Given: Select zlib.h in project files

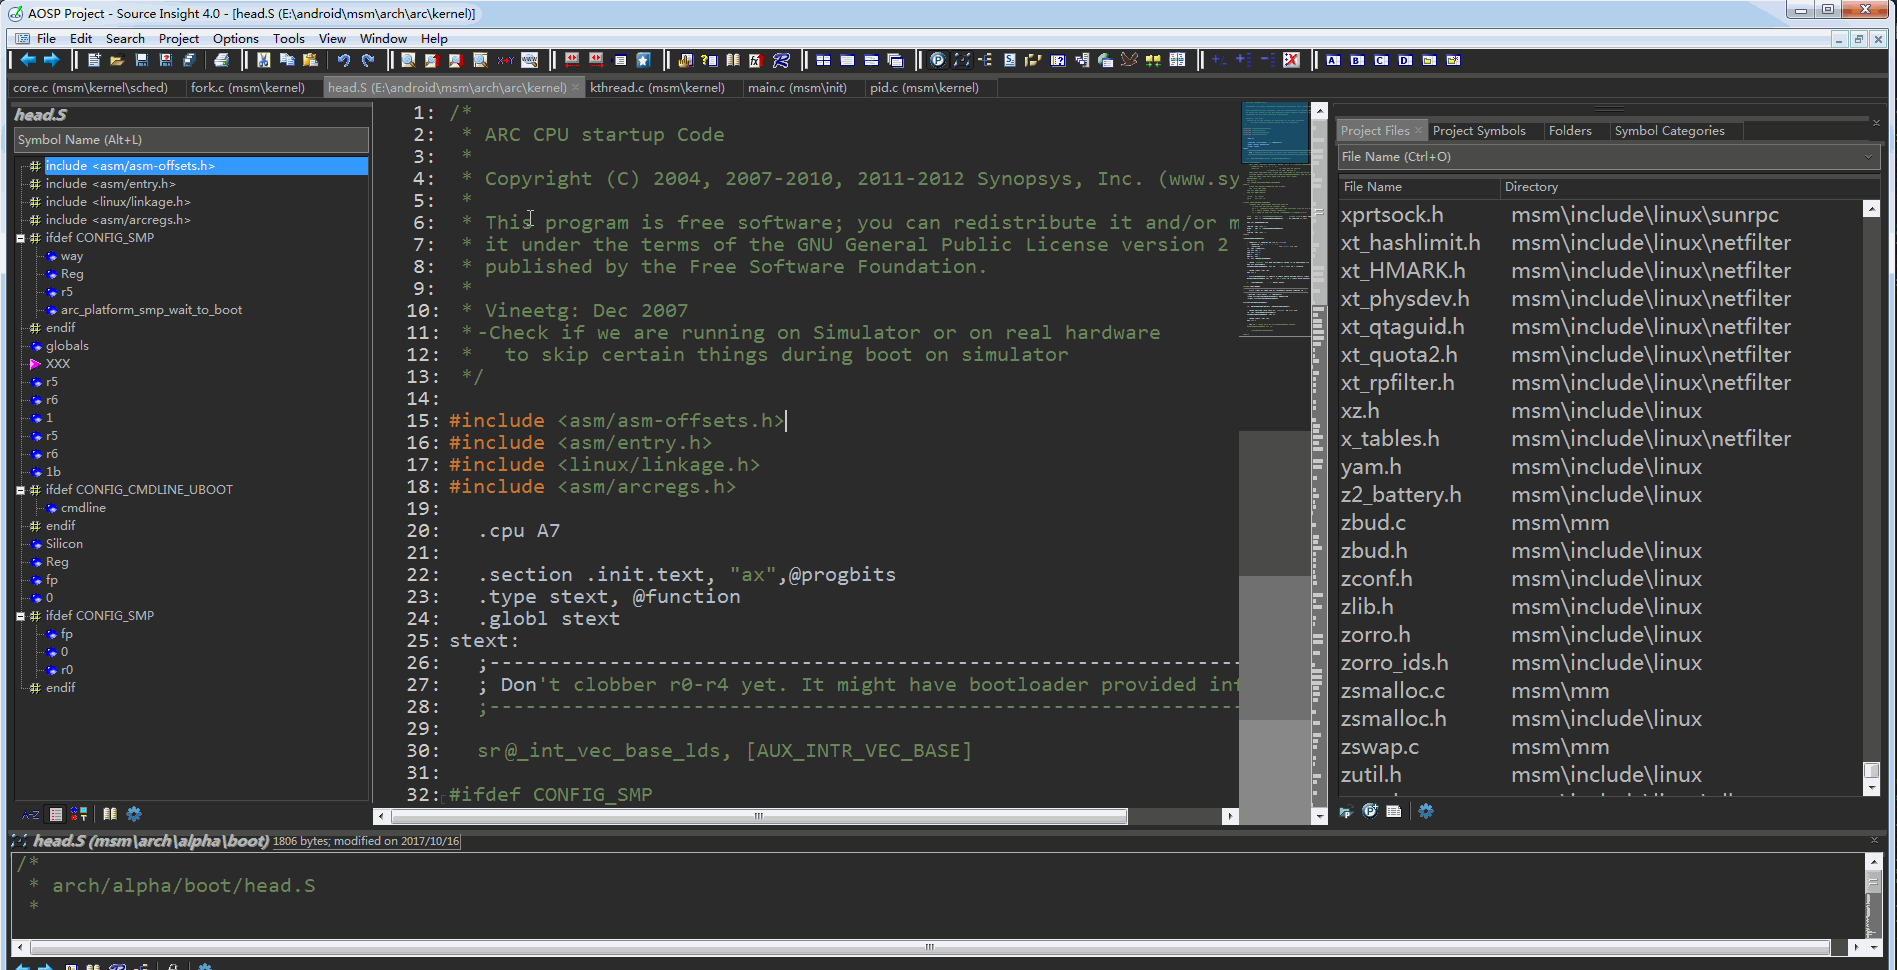Looking at the screenshot, I should (x=1366, y=607).
